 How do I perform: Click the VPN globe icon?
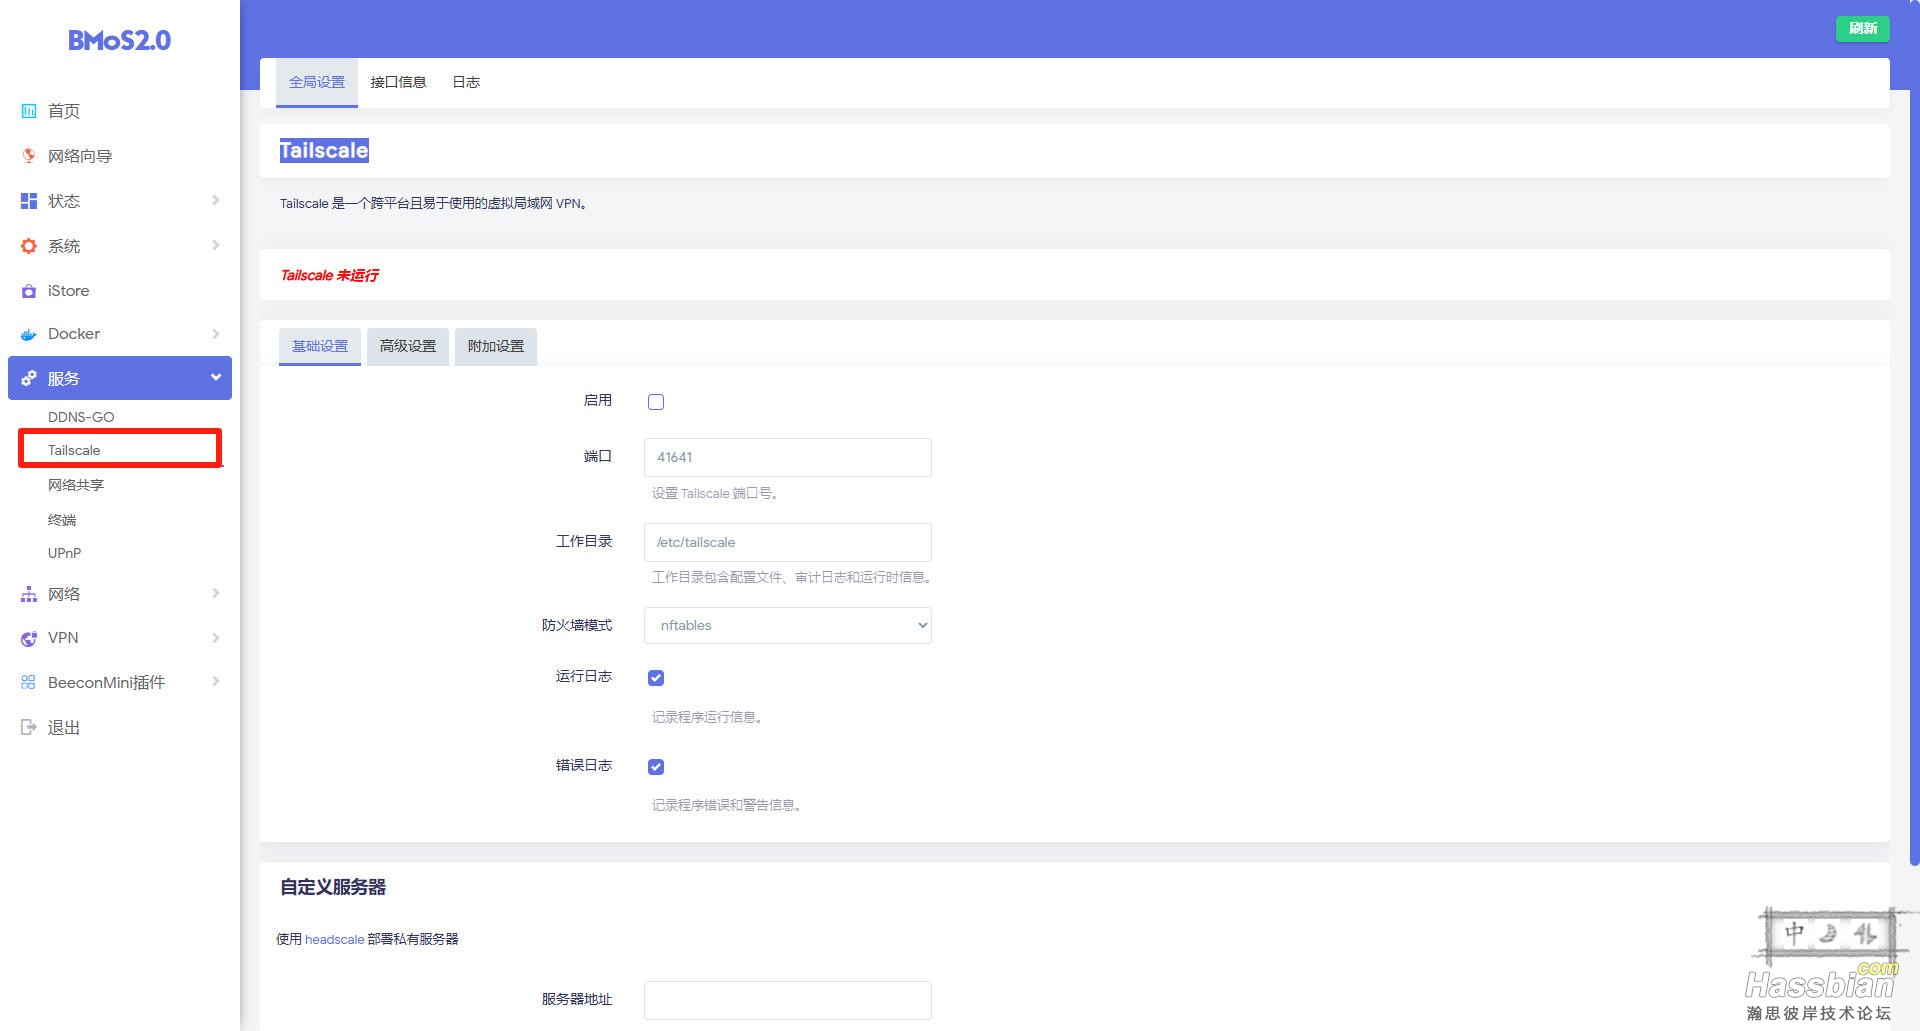click(29, 638)
